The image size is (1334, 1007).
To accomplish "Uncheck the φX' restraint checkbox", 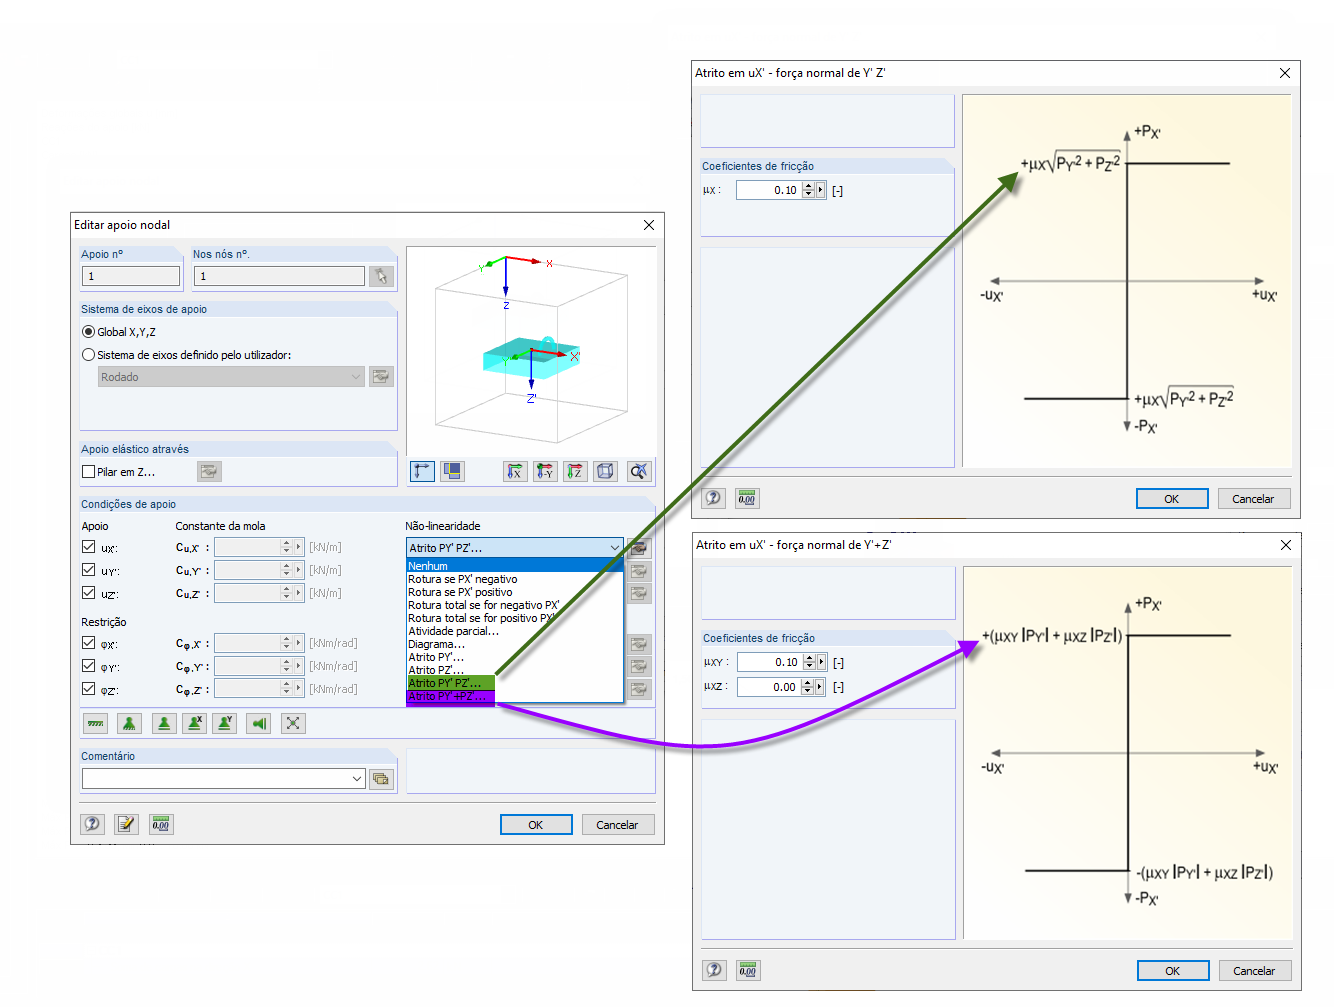I will pyautogui.click(x=89, y=643).
